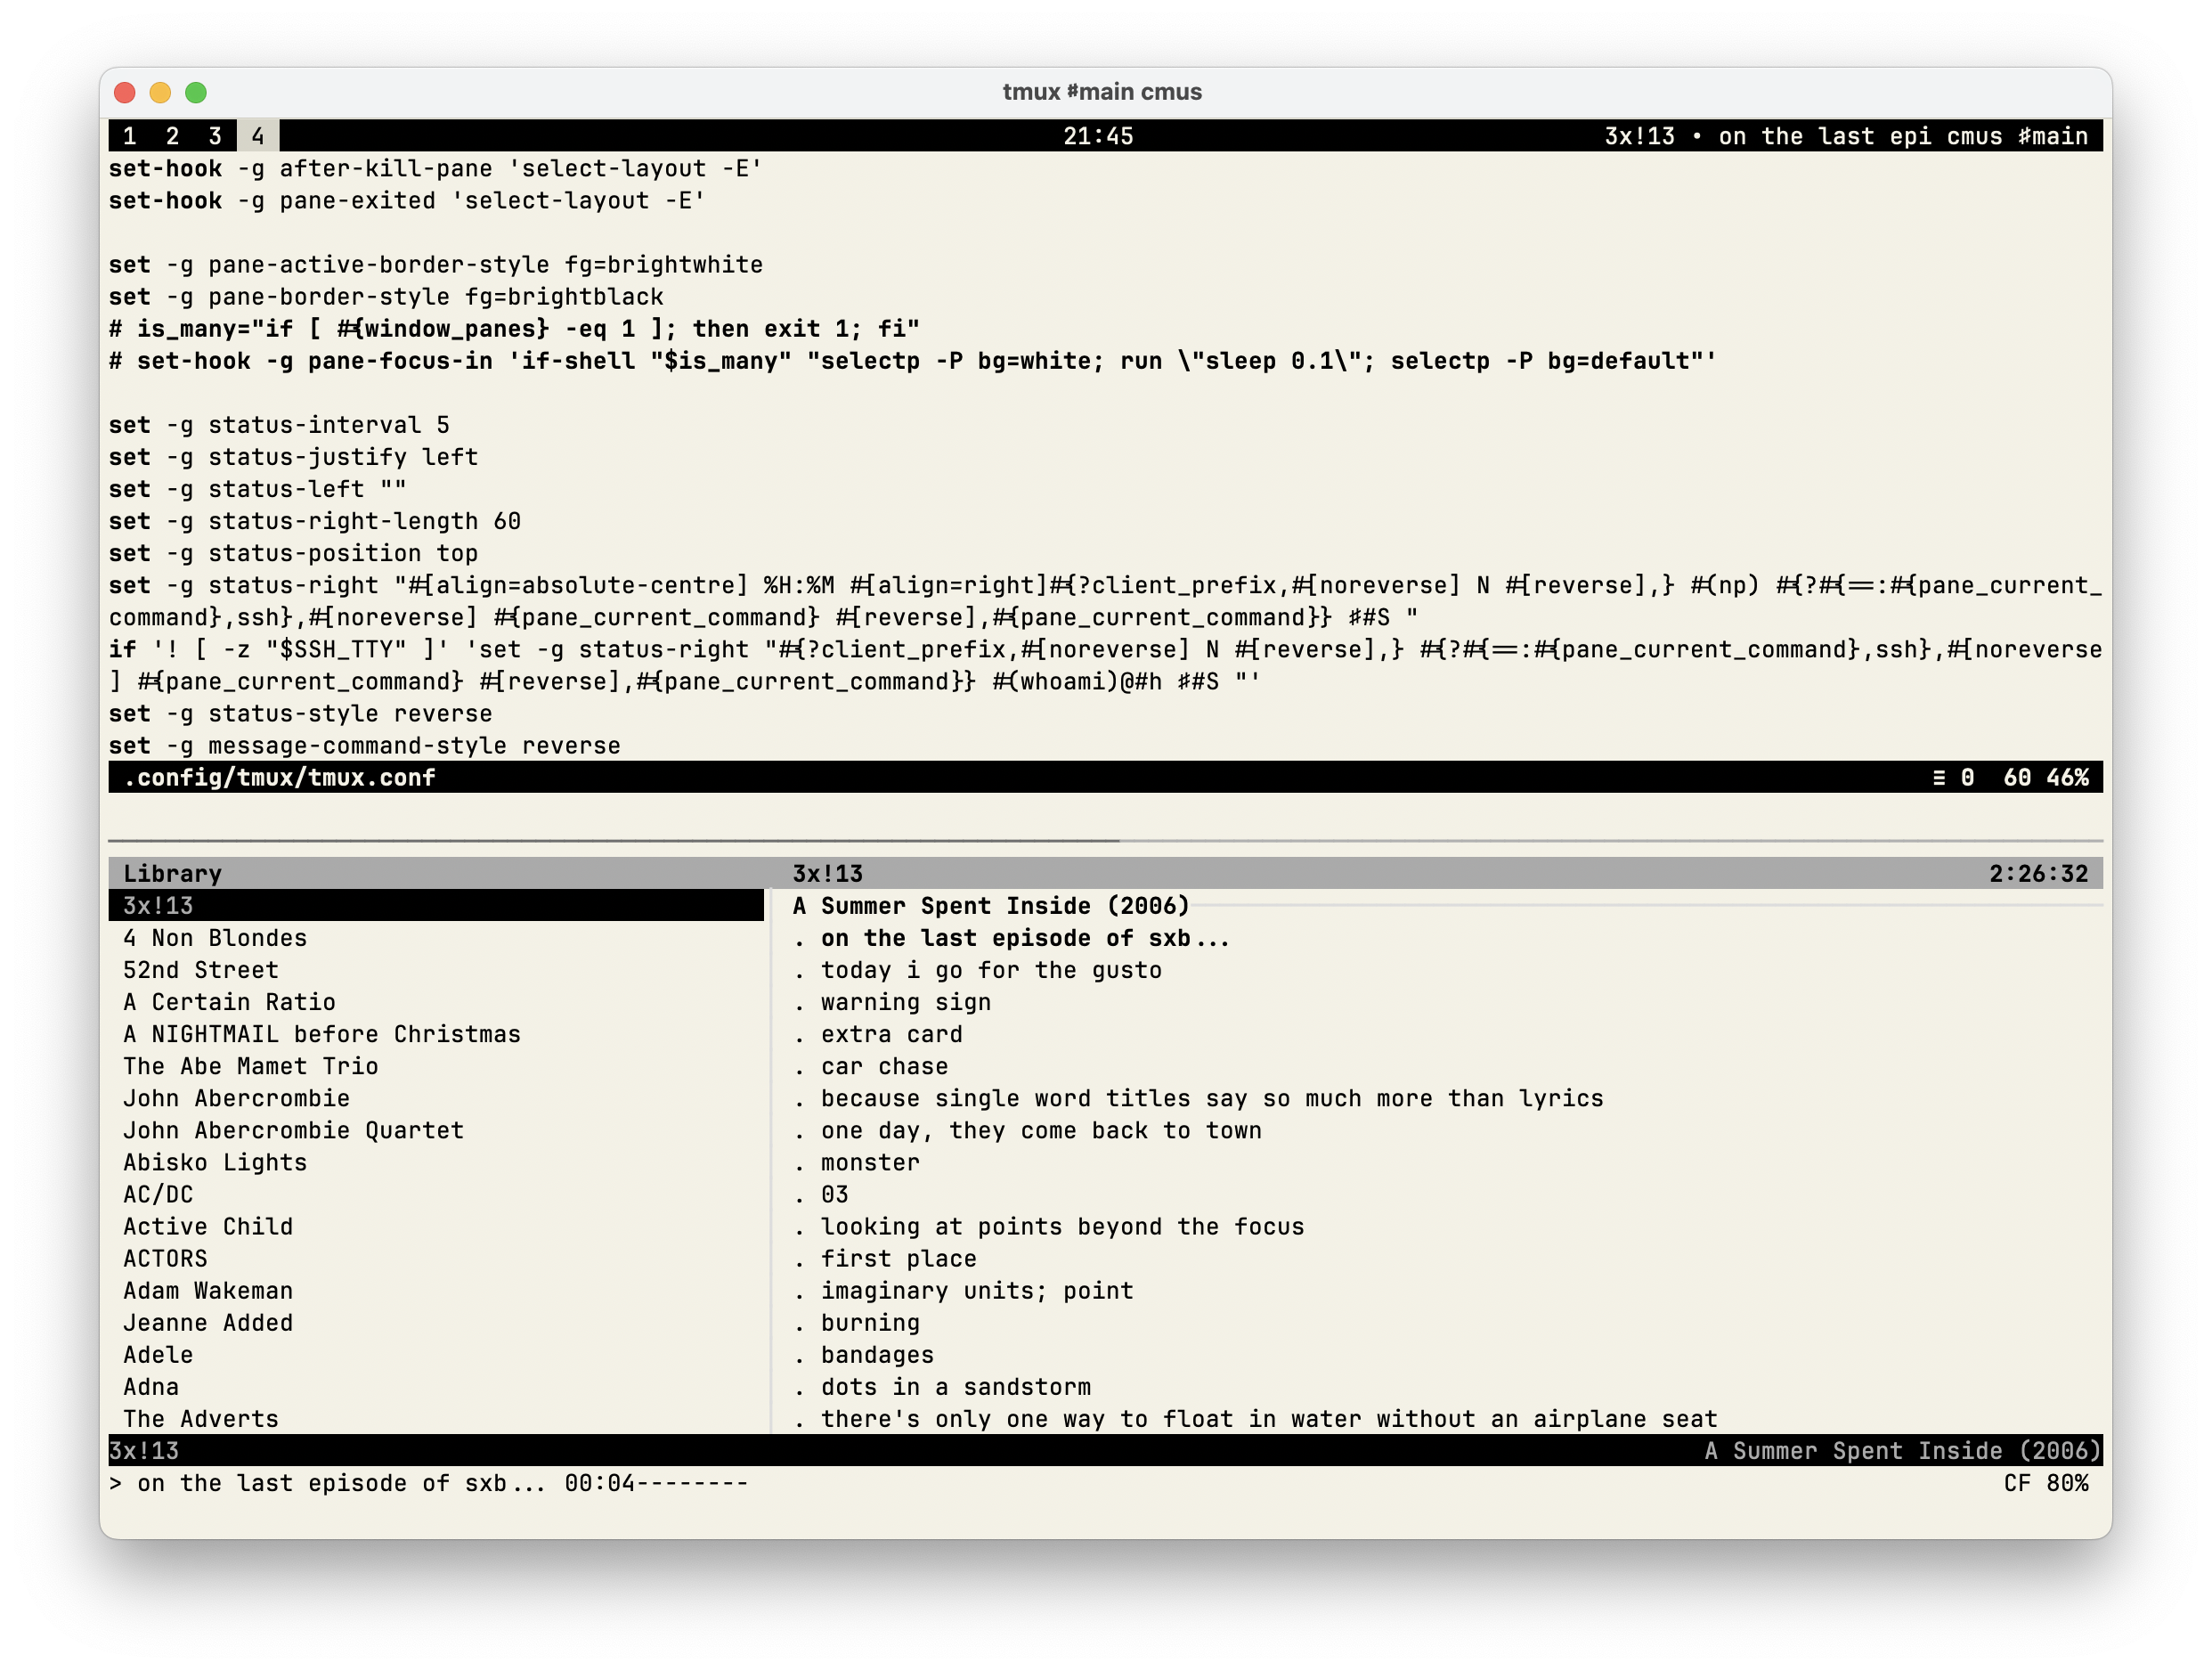Select track 'monster' in the track list
This screenshot has height=1671, width=2212.
tap(870, 1163)
